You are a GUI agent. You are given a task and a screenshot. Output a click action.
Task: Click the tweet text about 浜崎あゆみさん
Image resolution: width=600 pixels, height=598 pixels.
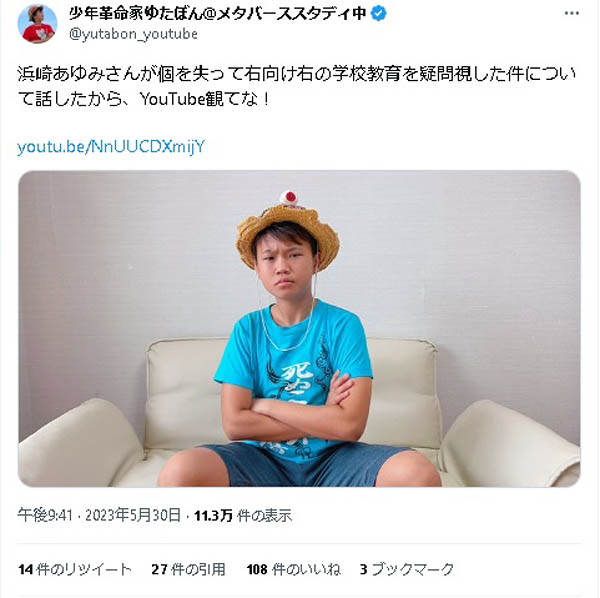pos(297,87)
